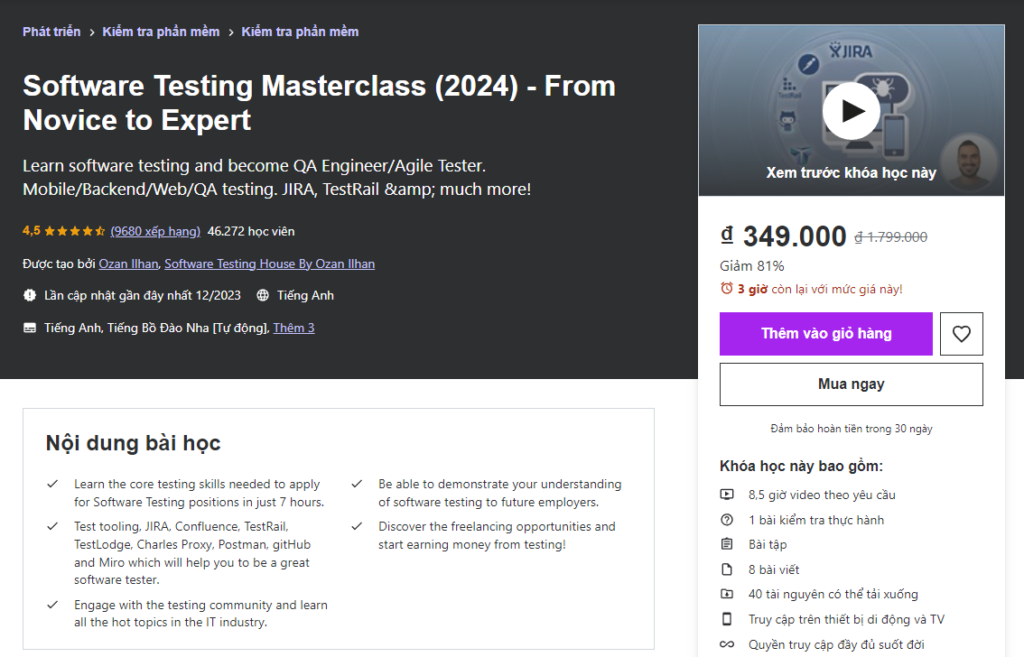Click the mobile device access icon
Screen dimensions: 1024x657
click(727, 619)
